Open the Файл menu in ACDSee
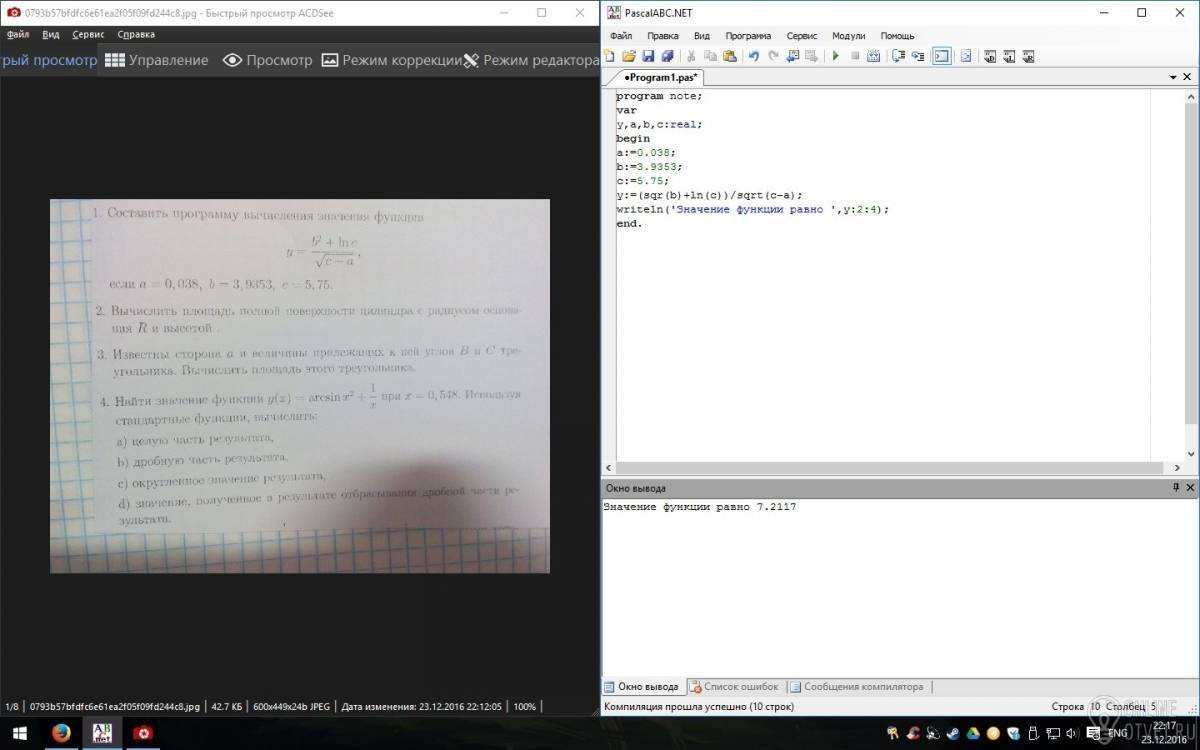This screenshot has width=1200, height=750. [x=18, y=34]
